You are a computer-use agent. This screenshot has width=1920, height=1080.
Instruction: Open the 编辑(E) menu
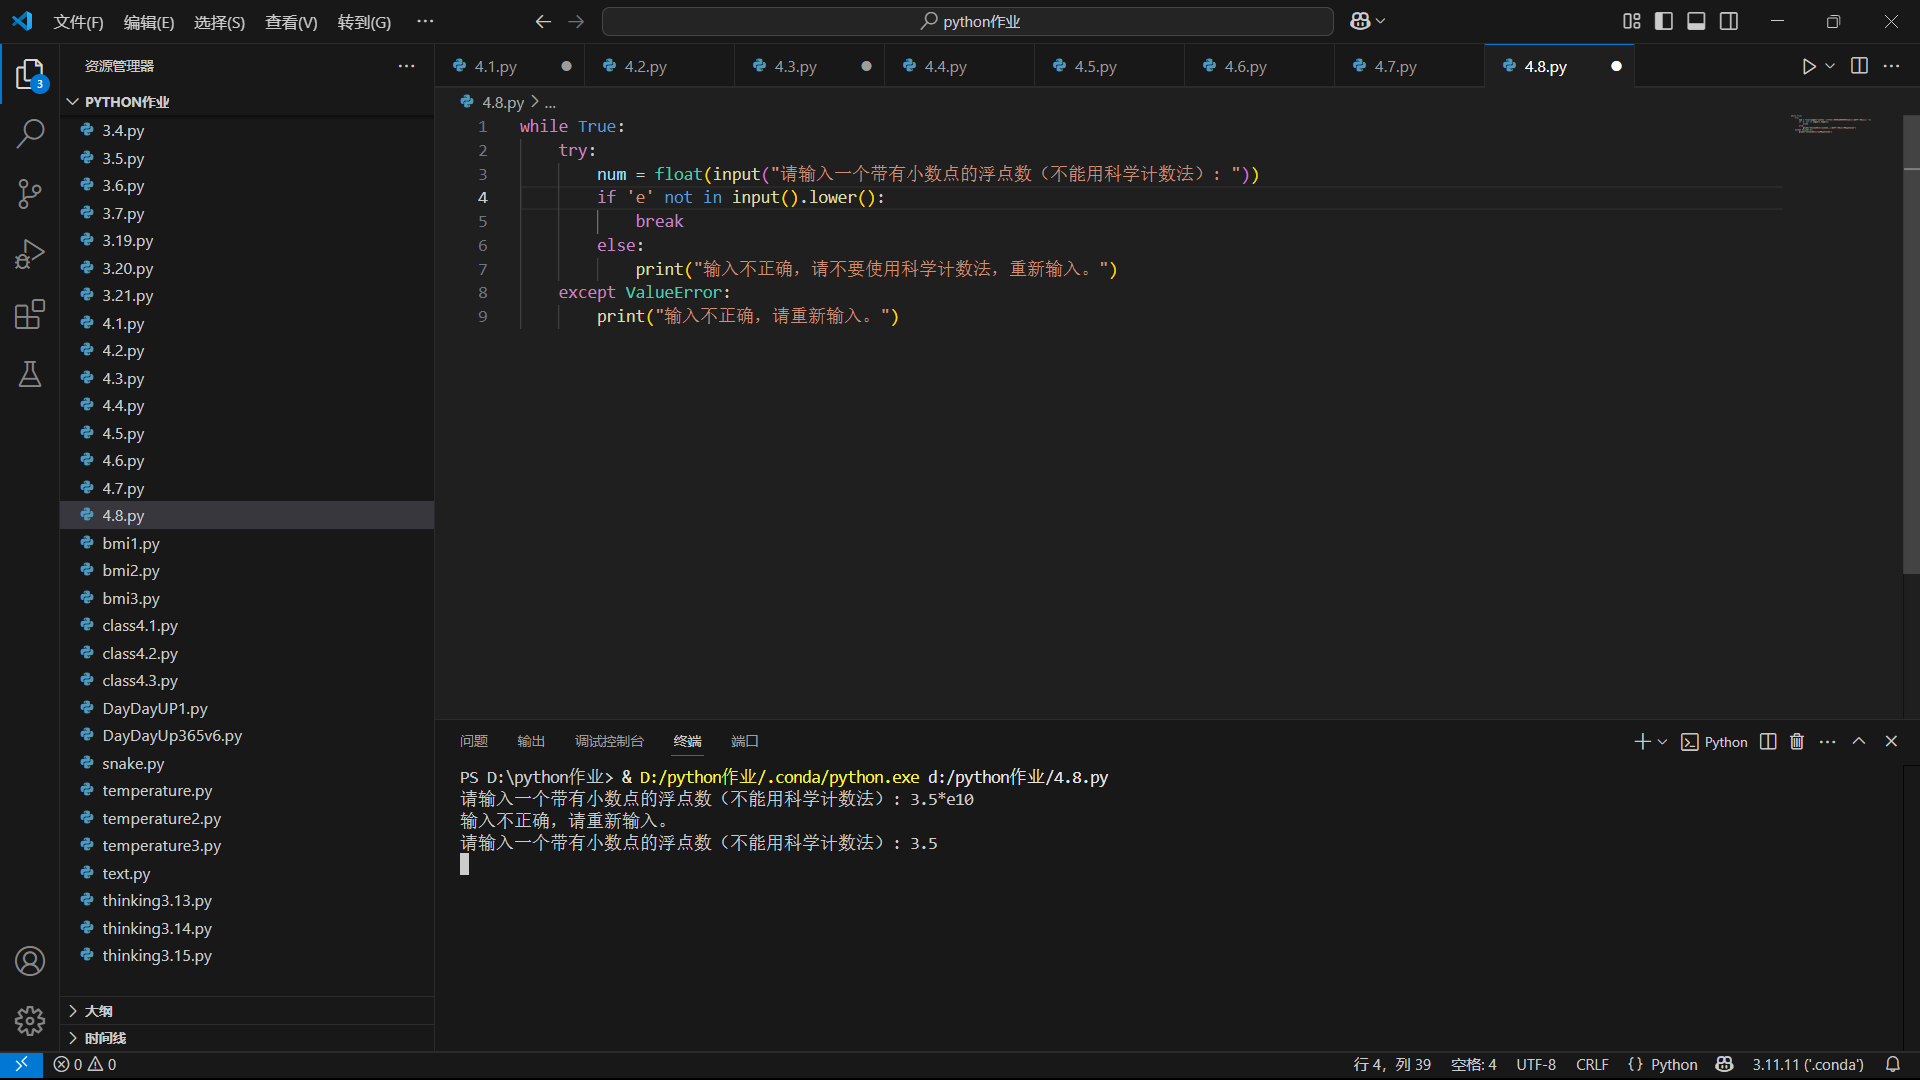[148, 22]
